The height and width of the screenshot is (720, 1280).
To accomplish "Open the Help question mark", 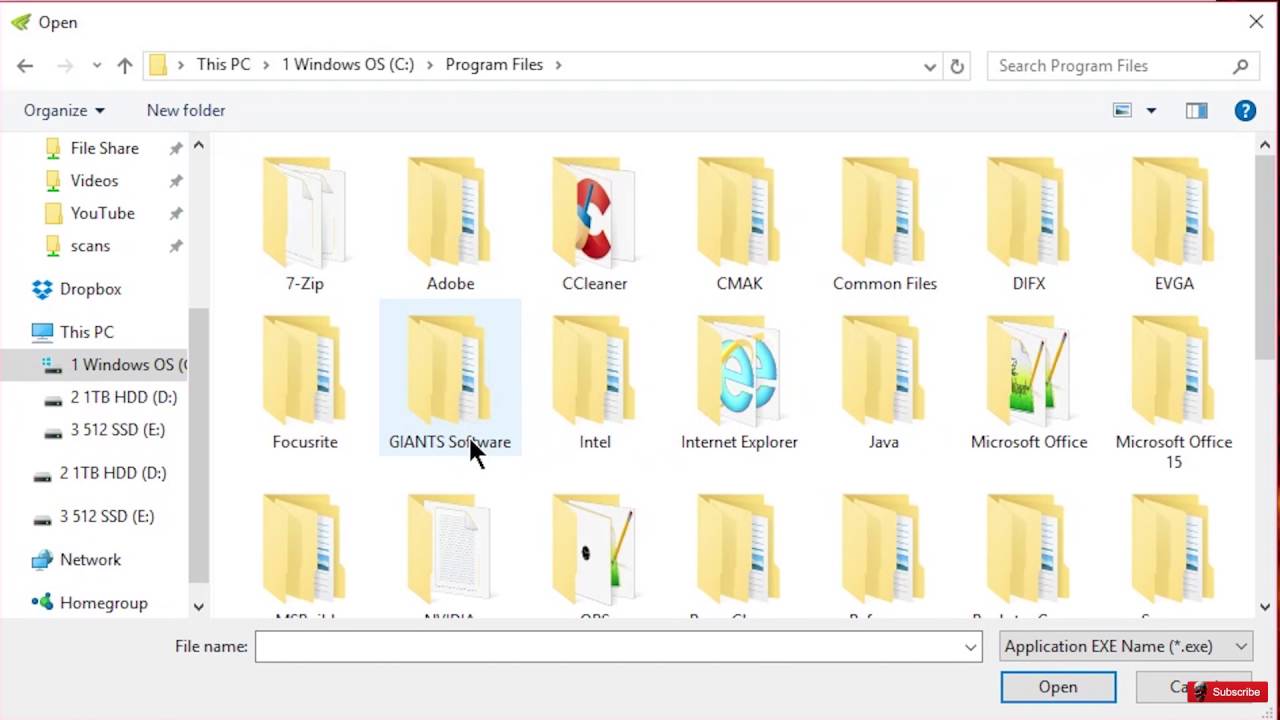I will pos(1245,111).
